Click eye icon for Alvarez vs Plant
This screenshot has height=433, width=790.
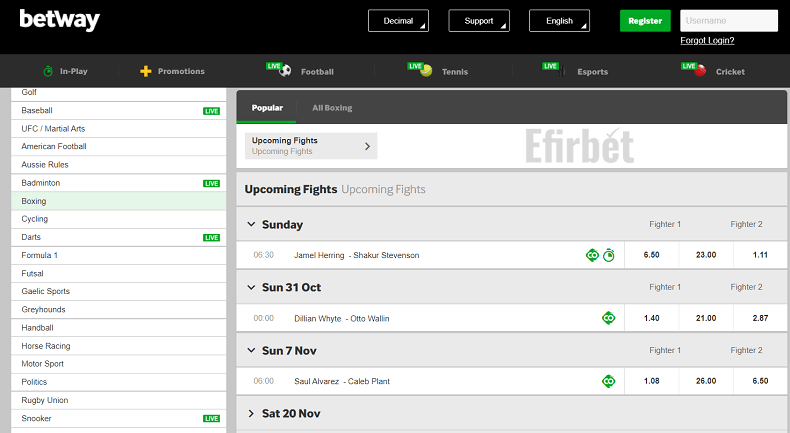click(x=609, y=381)
